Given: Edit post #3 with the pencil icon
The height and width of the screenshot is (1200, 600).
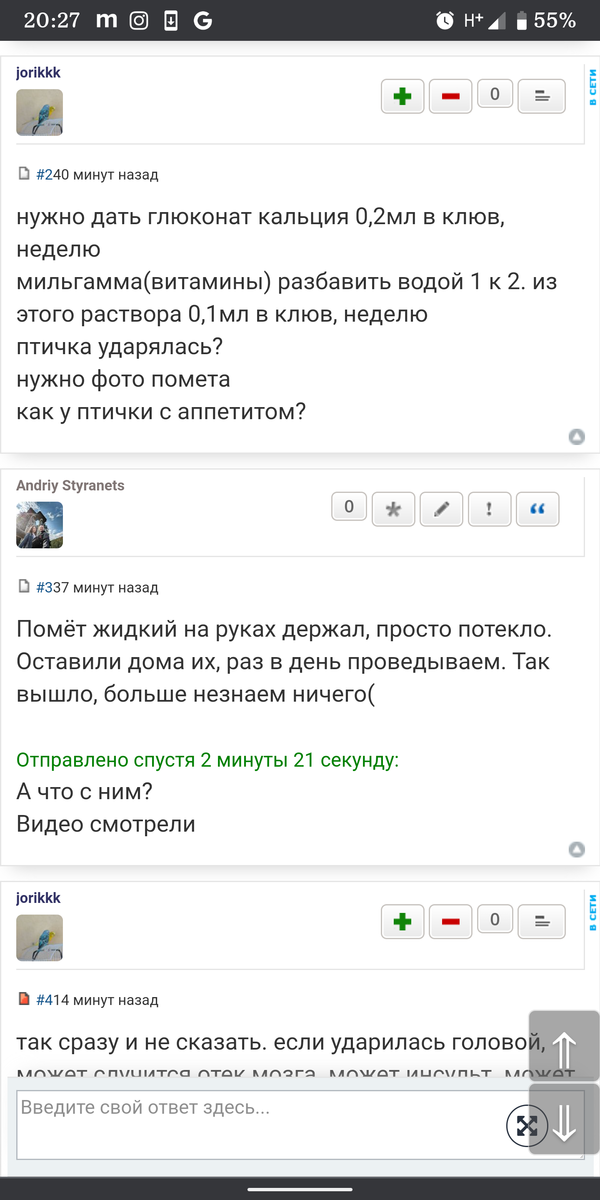Looking at the screenshot, I should [x=441, y=509].
